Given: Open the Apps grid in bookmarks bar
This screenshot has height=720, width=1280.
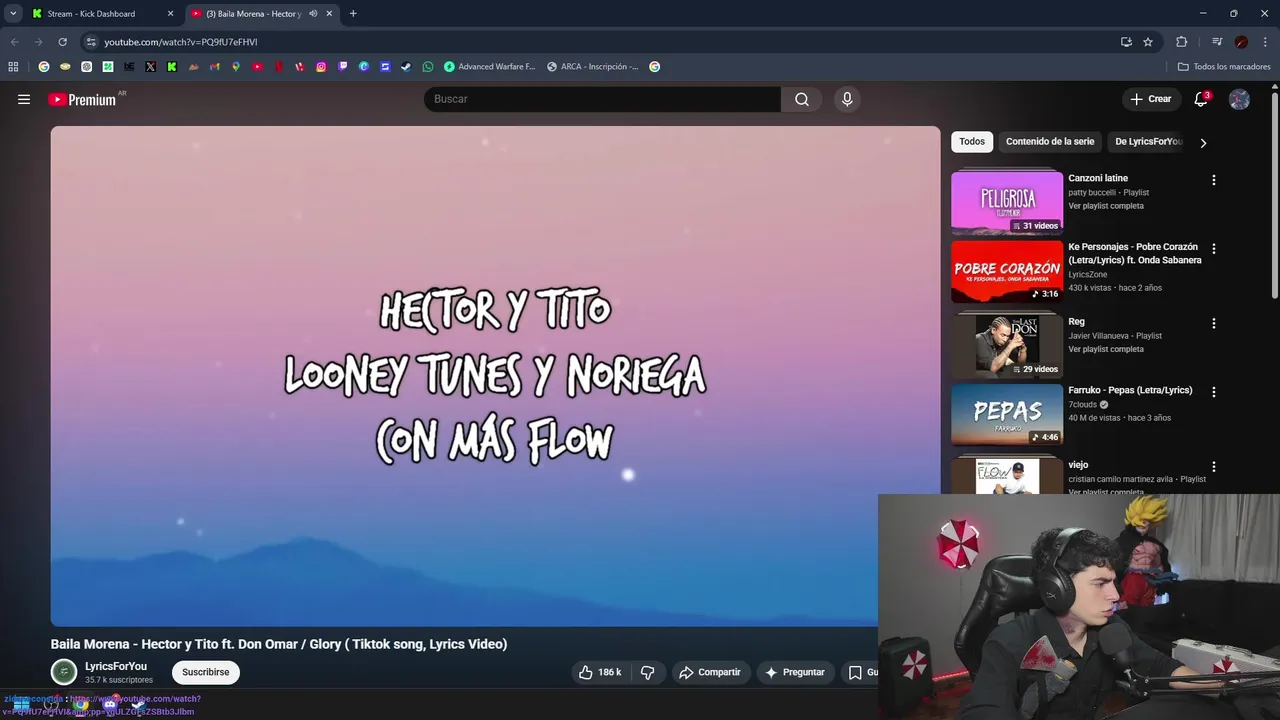Looking at the screenshot, I should point(13,67).
